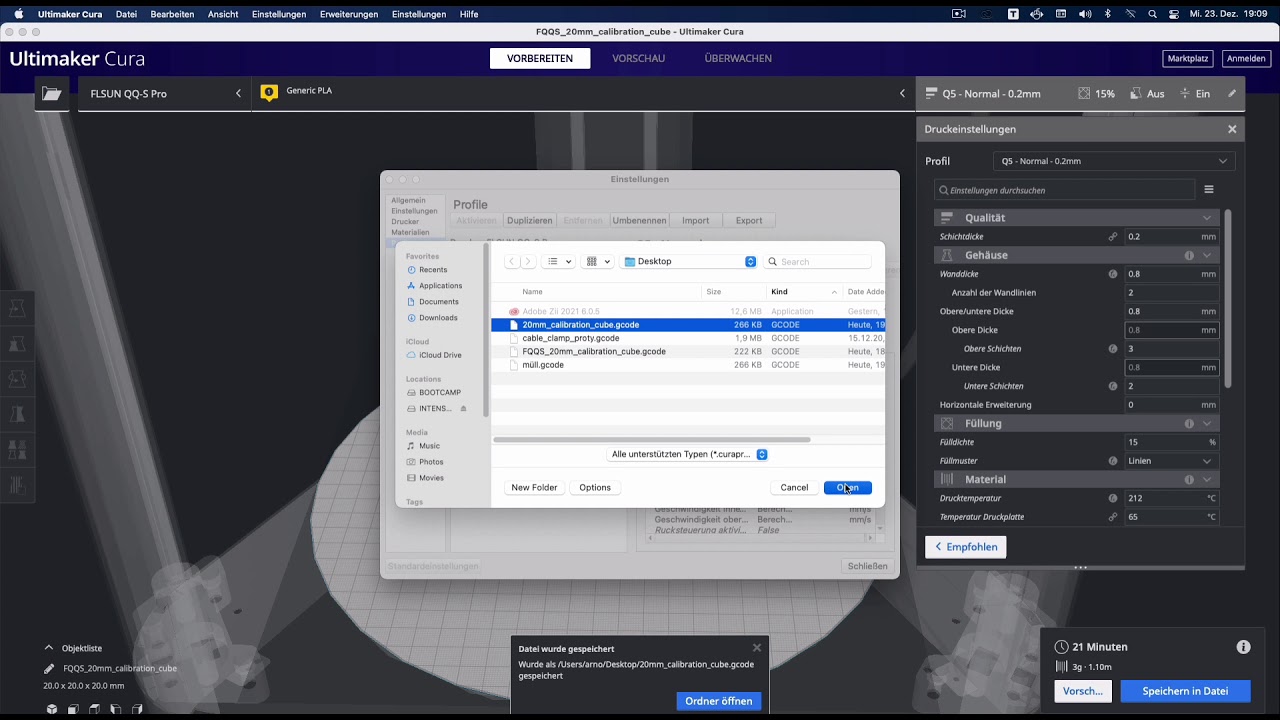
Task: Collapse the Material section
Action: [1207, 479]
